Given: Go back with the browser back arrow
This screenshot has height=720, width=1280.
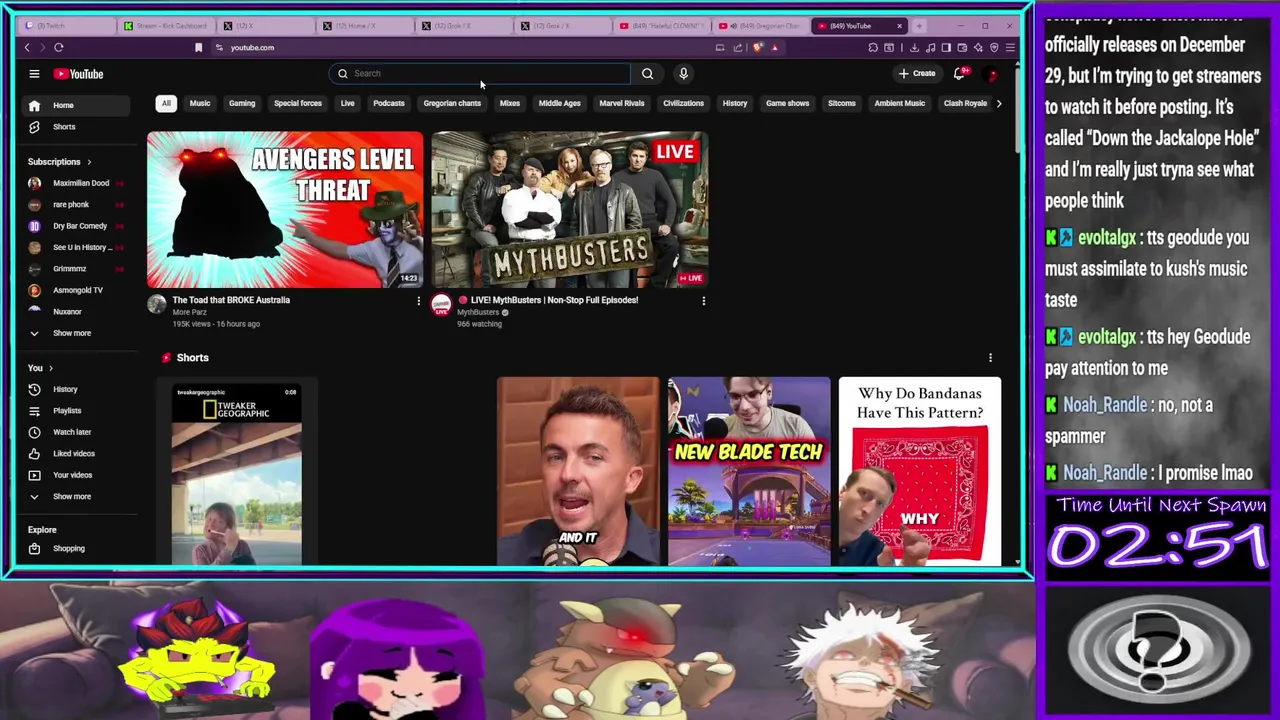Looking at the screenshot, I should click(27, 47).
